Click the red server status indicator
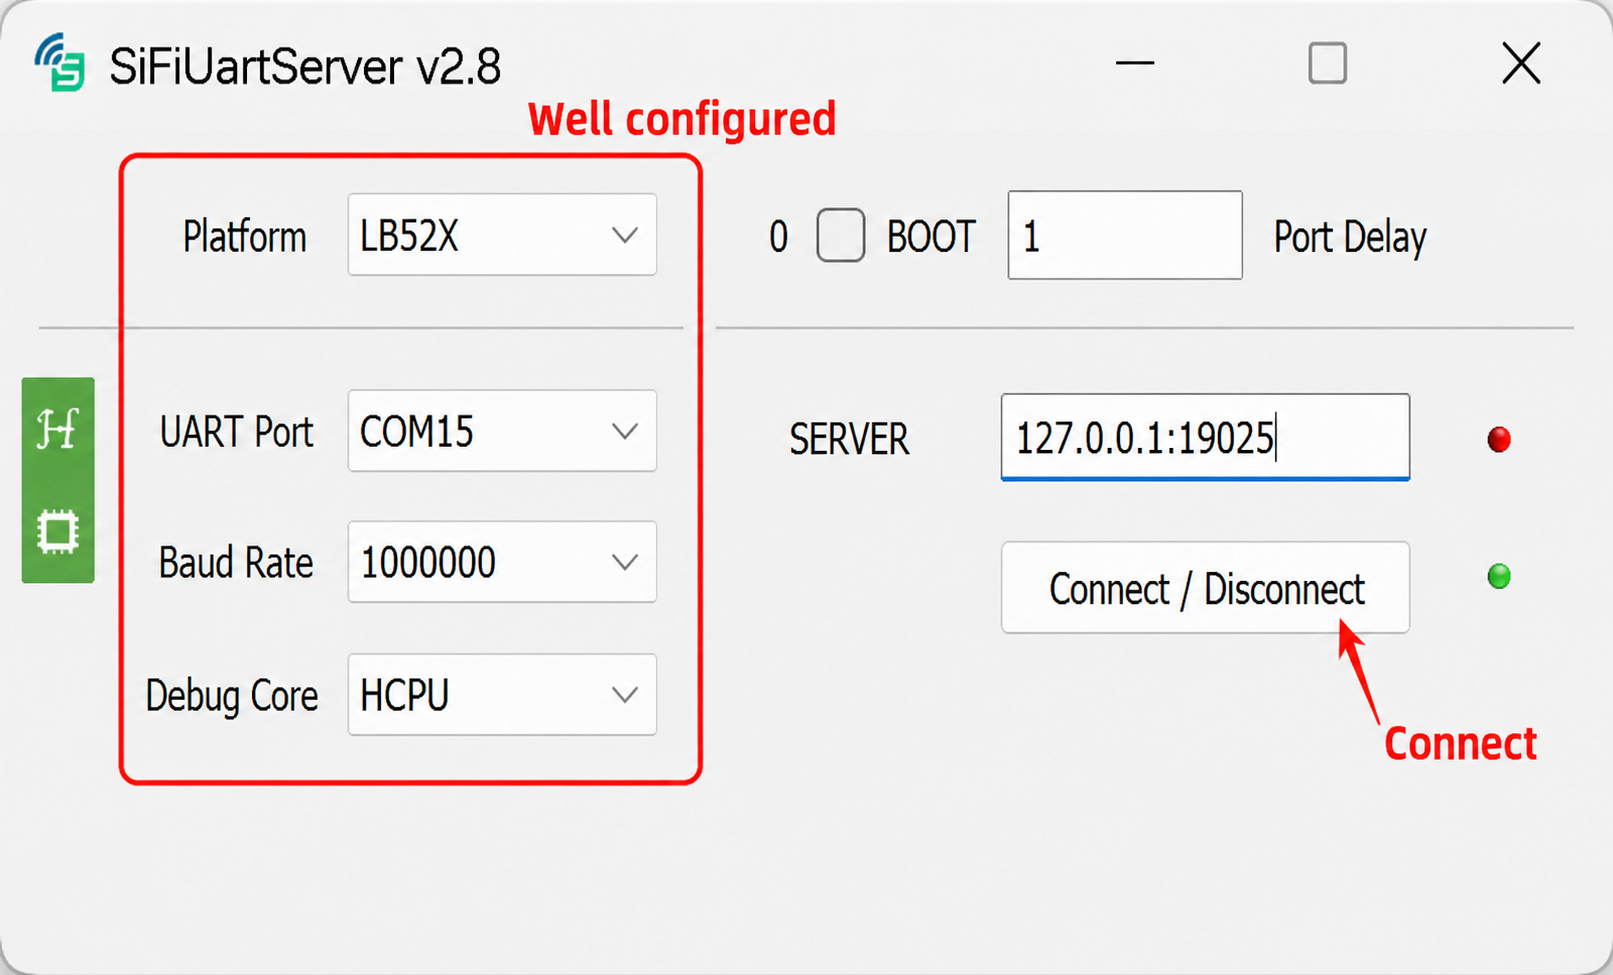The height and width of the screenshot is (975, 1613). click(x=1498, y=439)
